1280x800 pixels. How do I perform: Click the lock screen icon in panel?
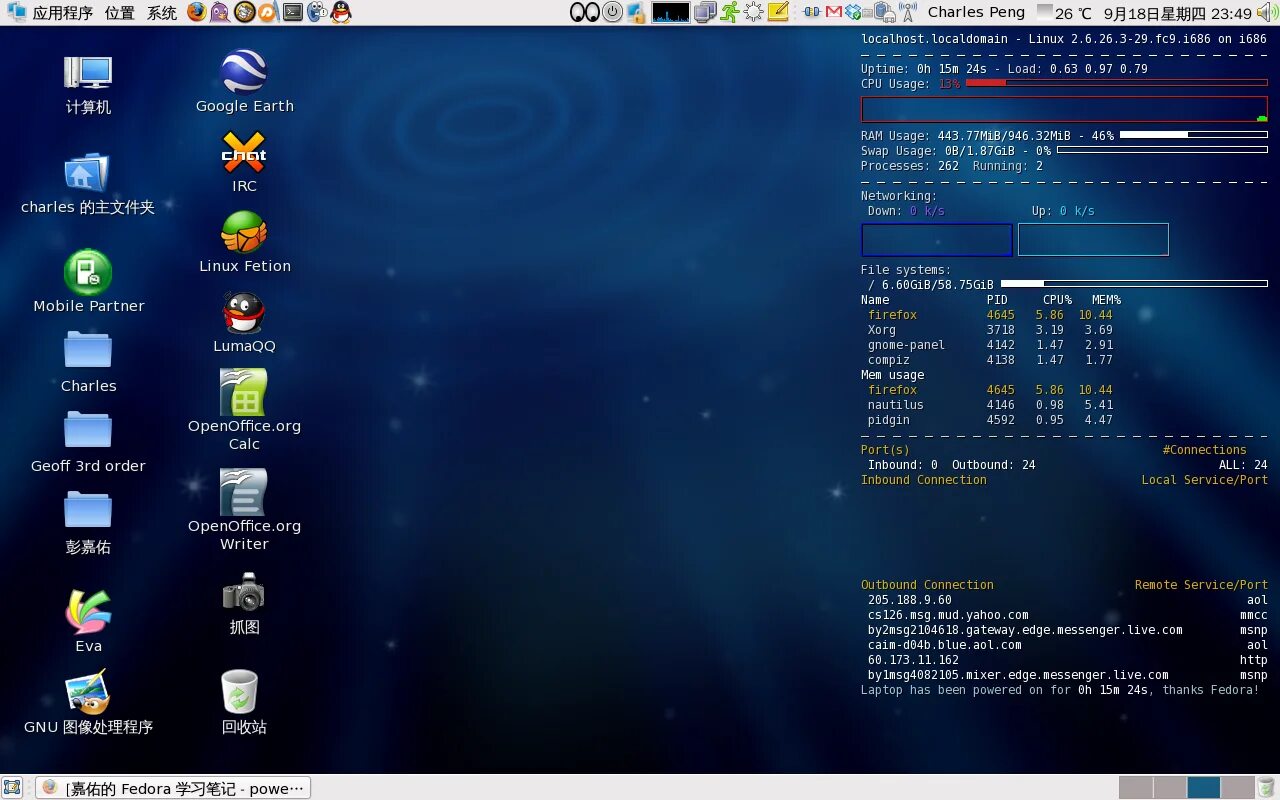[637, 13]
